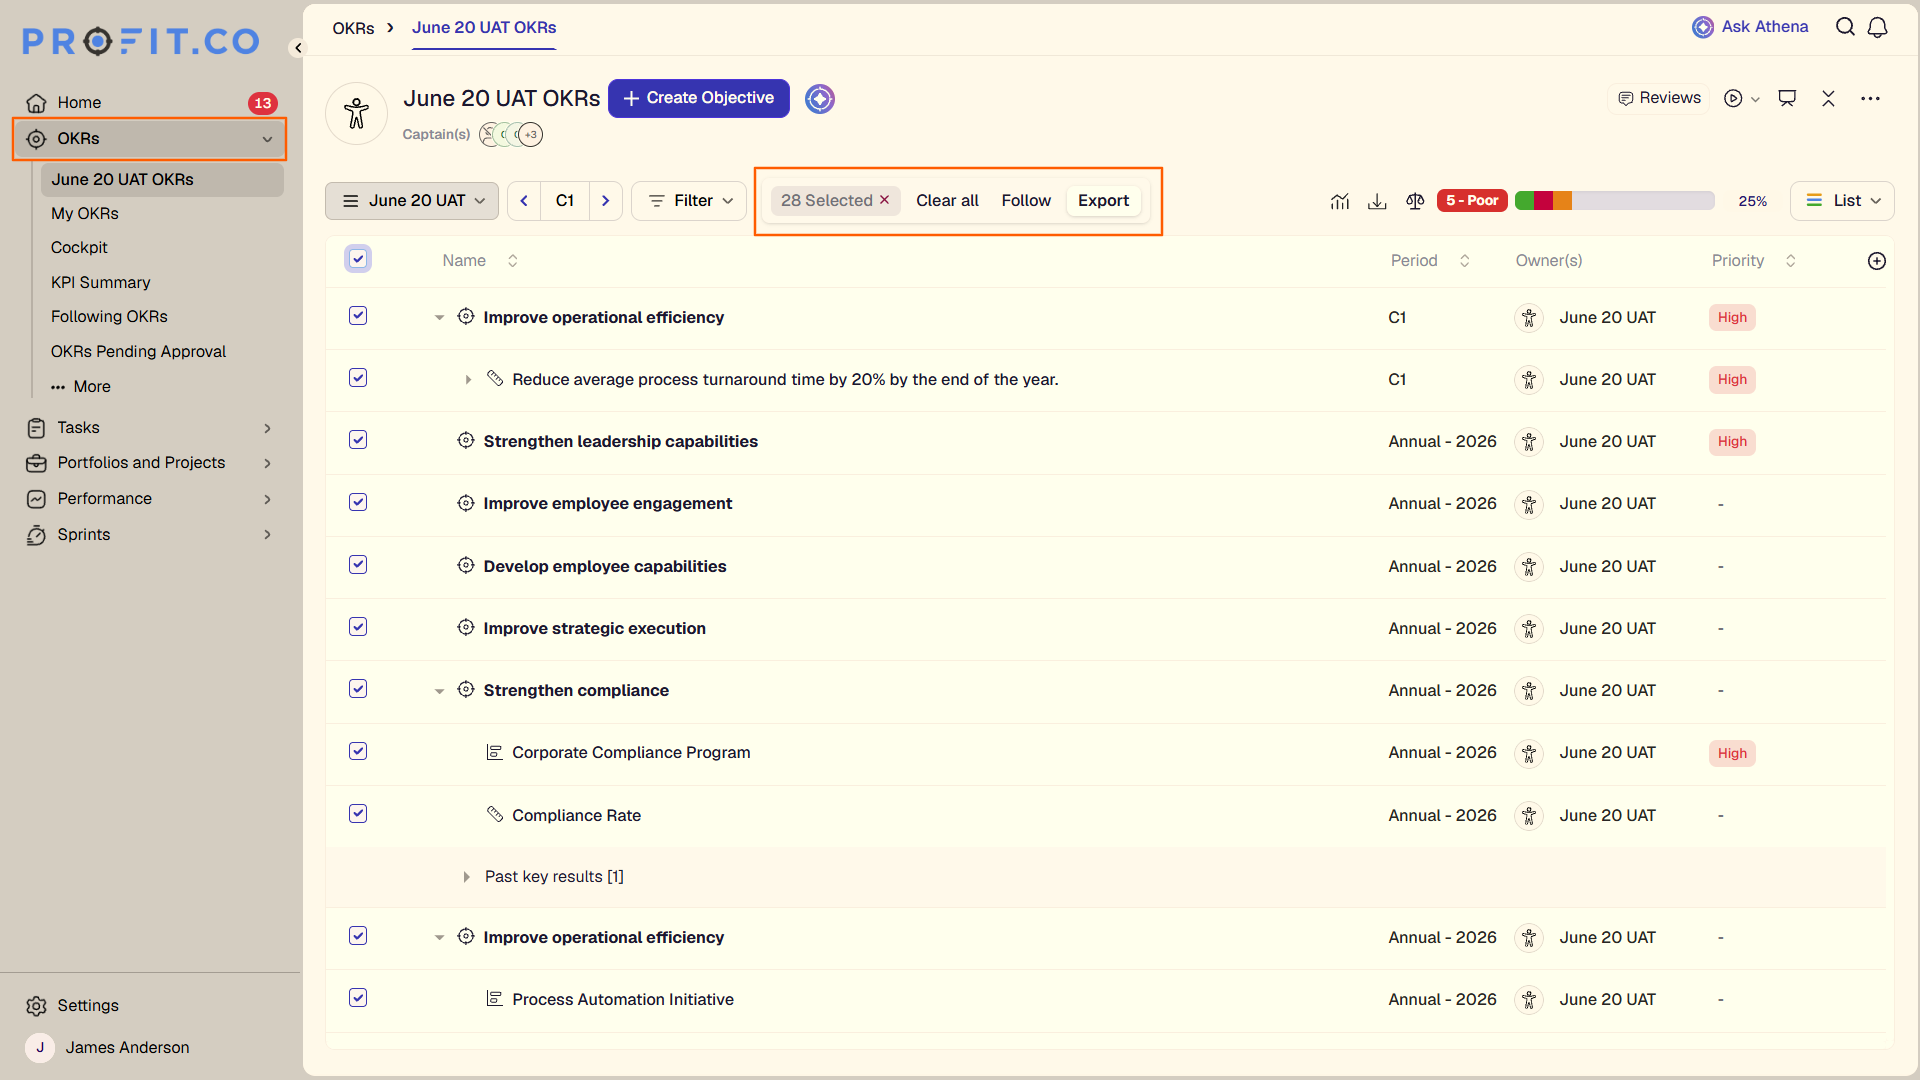The height and width of the screenshot is (1080, 1920).
Task: Click the 5 - Poor red score badge
Action: click(x=1472, y=201)
